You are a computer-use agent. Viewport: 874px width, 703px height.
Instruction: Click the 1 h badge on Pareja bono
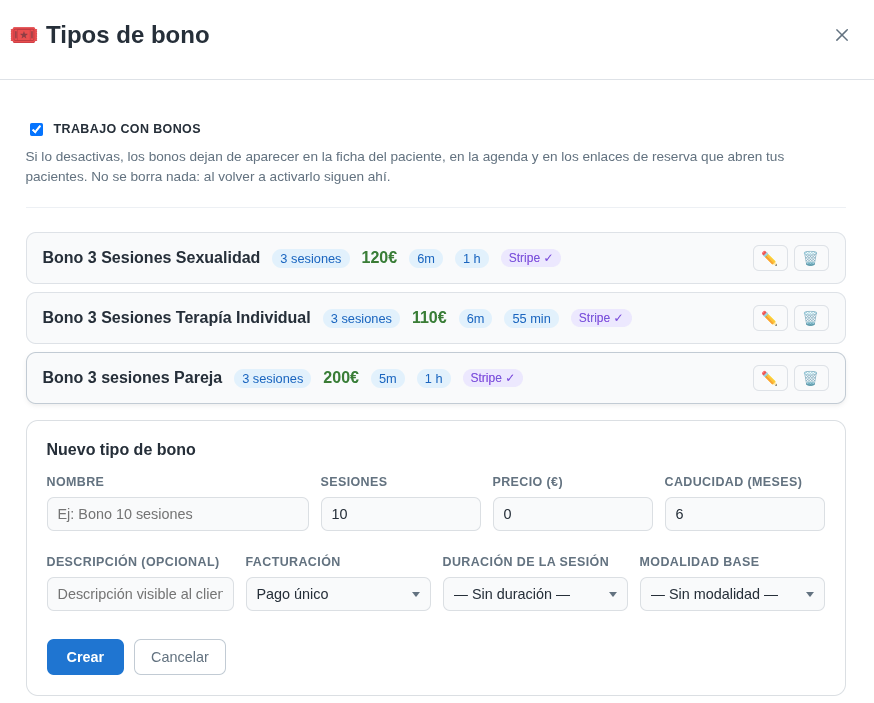click(x=434, y=379)
